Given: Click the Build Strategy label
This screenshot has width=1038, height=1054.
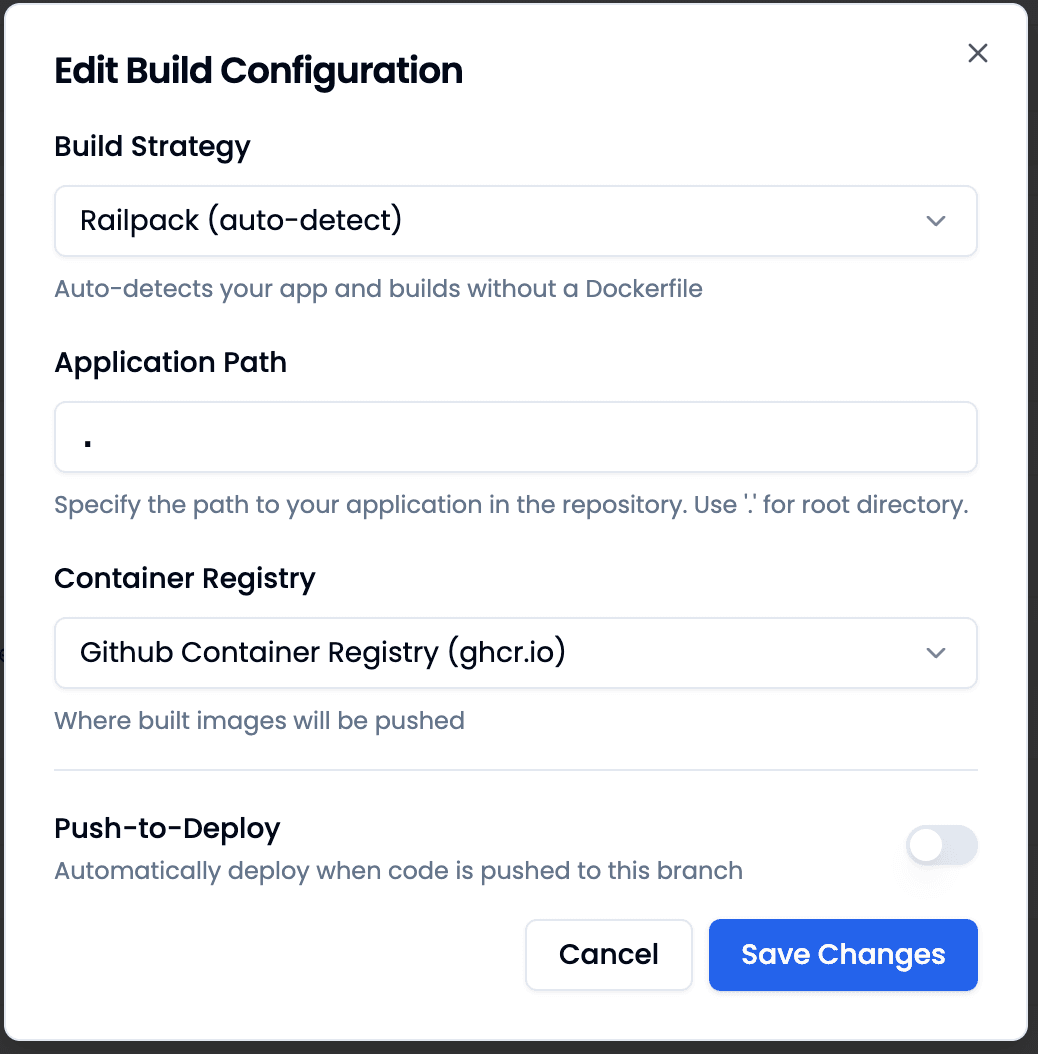Looking at the screenshot, I should click(x=152, y=146).
